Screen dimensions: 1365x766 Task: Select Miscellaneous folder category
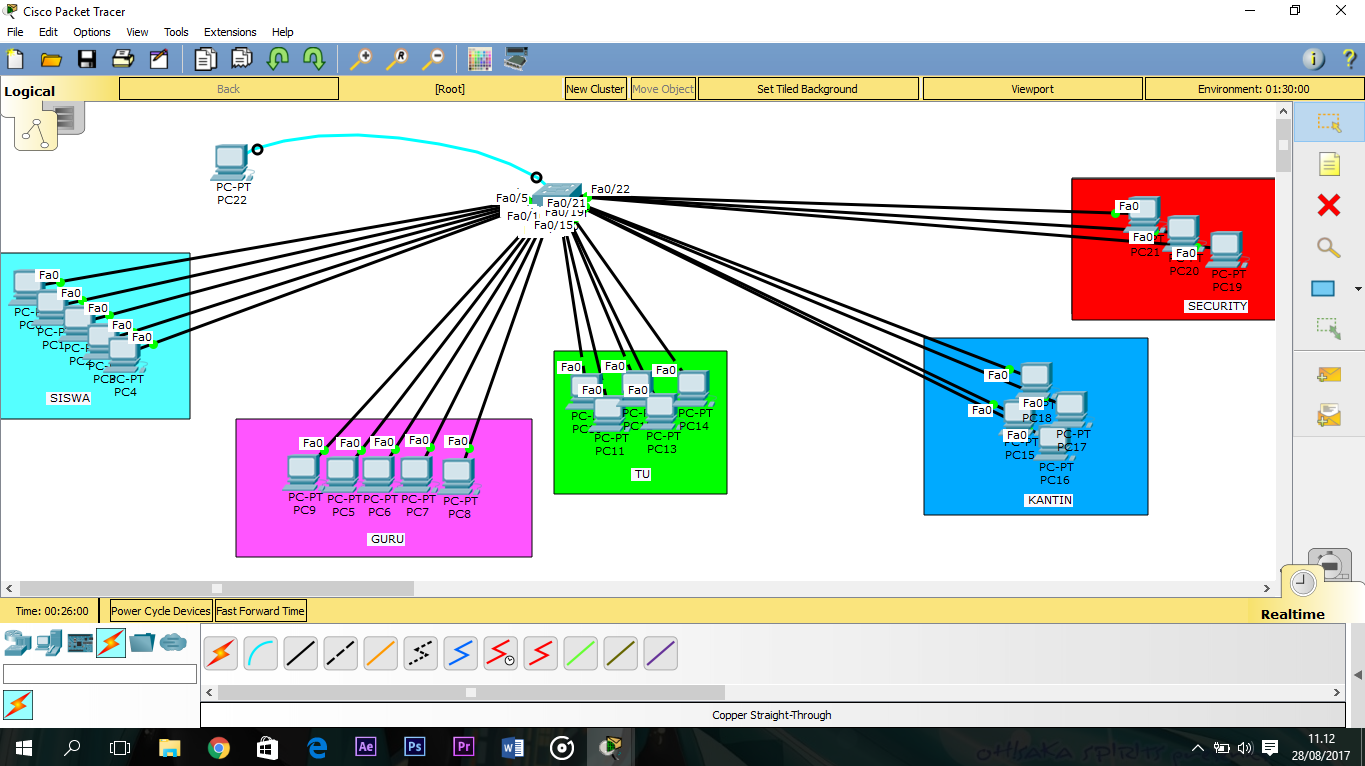(142, 642)
